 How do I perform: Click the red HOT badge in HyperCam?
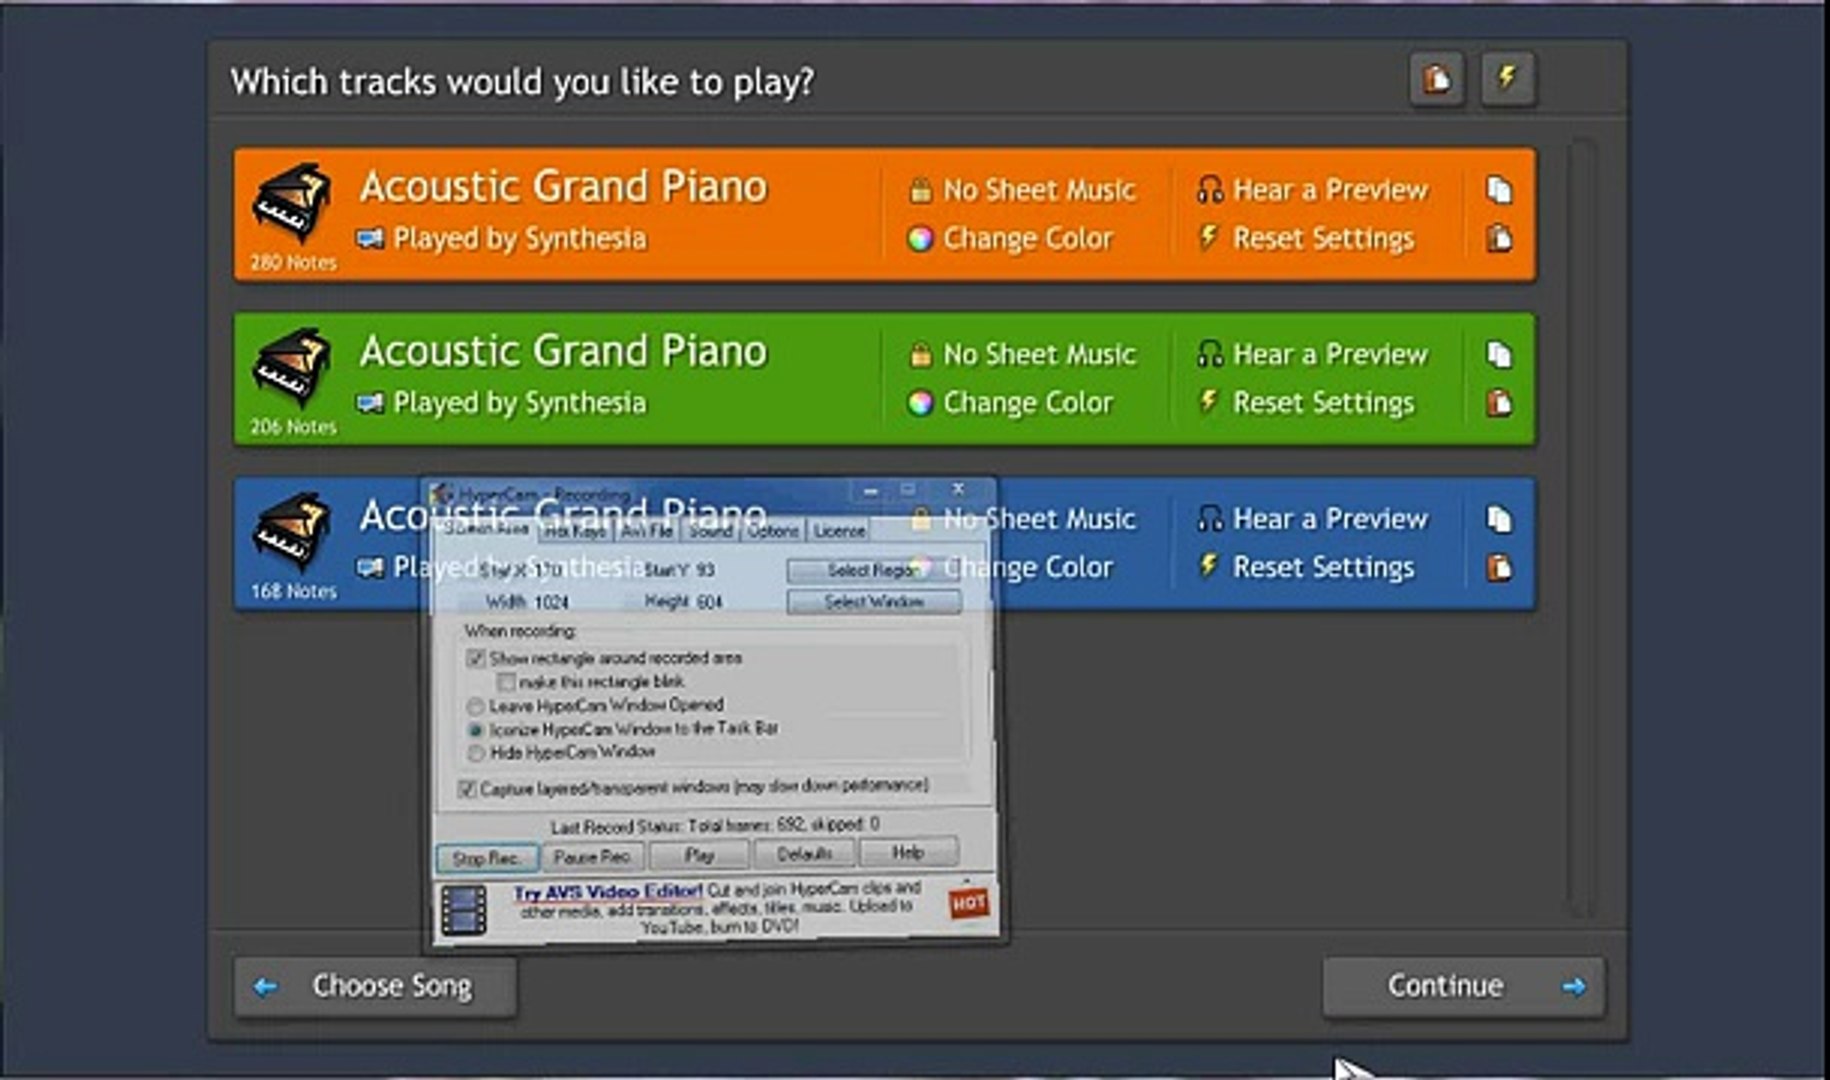[968, 904]
